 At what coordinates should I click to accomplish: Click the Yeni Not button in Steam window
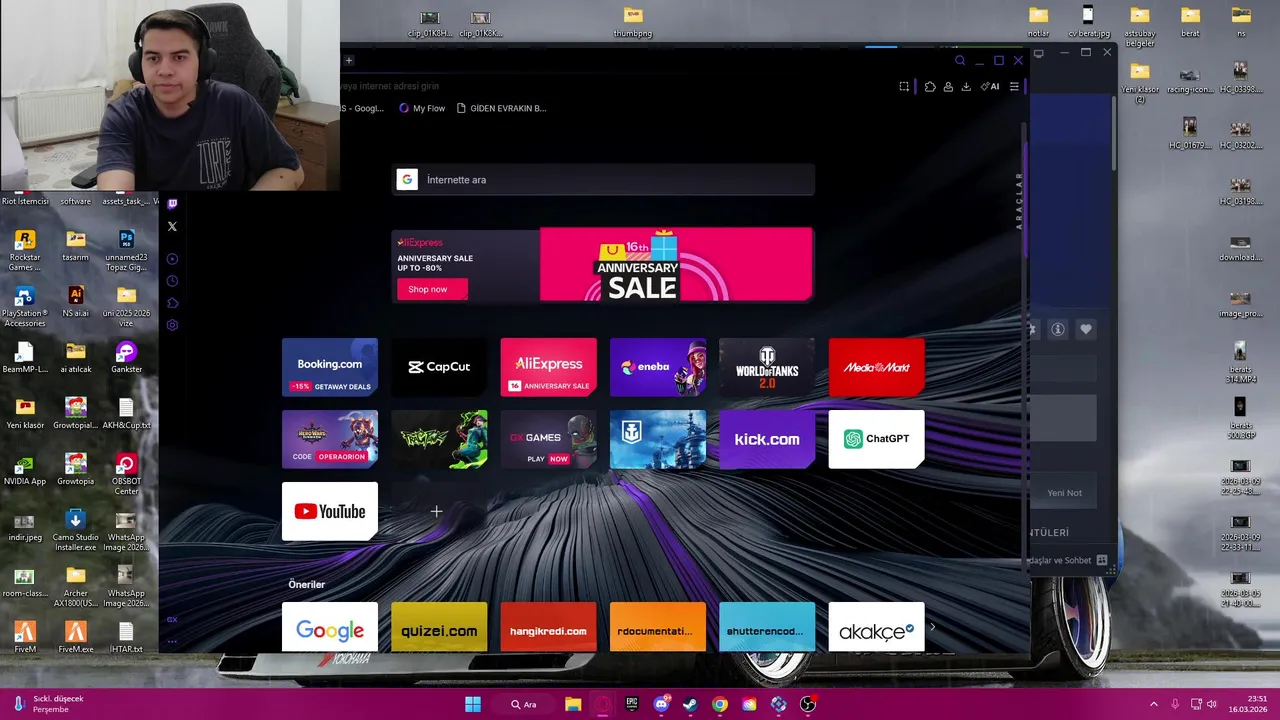click(1064, 493)
